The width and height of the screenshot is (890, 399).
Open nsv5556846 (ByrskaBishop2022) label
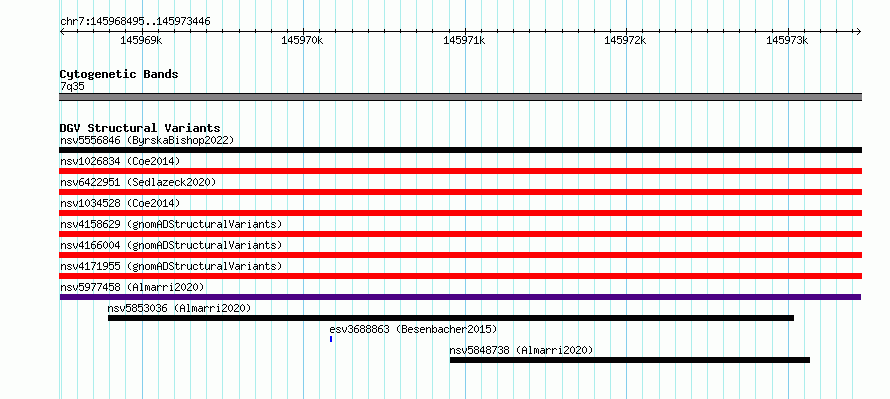coord(147,140)
